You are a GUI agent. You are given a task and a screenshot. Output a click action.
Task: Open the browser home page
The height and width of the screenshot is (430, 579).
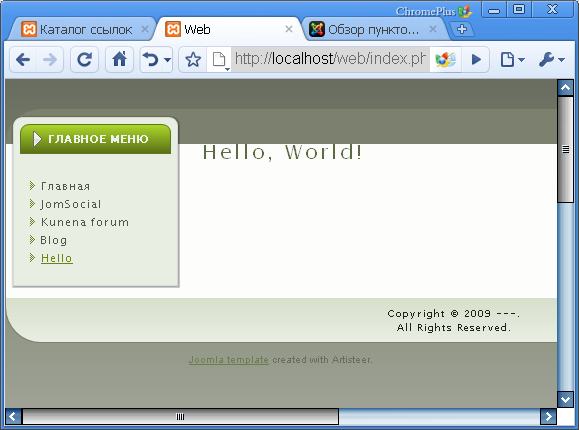[119, 59]
